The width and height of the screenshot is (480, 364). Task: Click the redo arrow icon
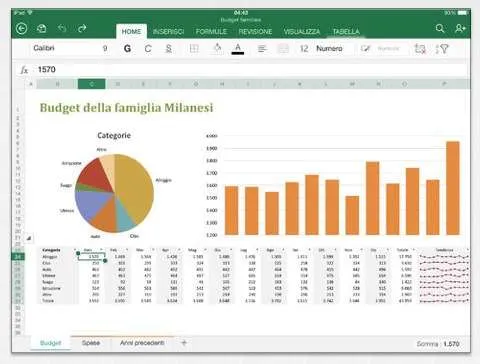tap(82, 28)
